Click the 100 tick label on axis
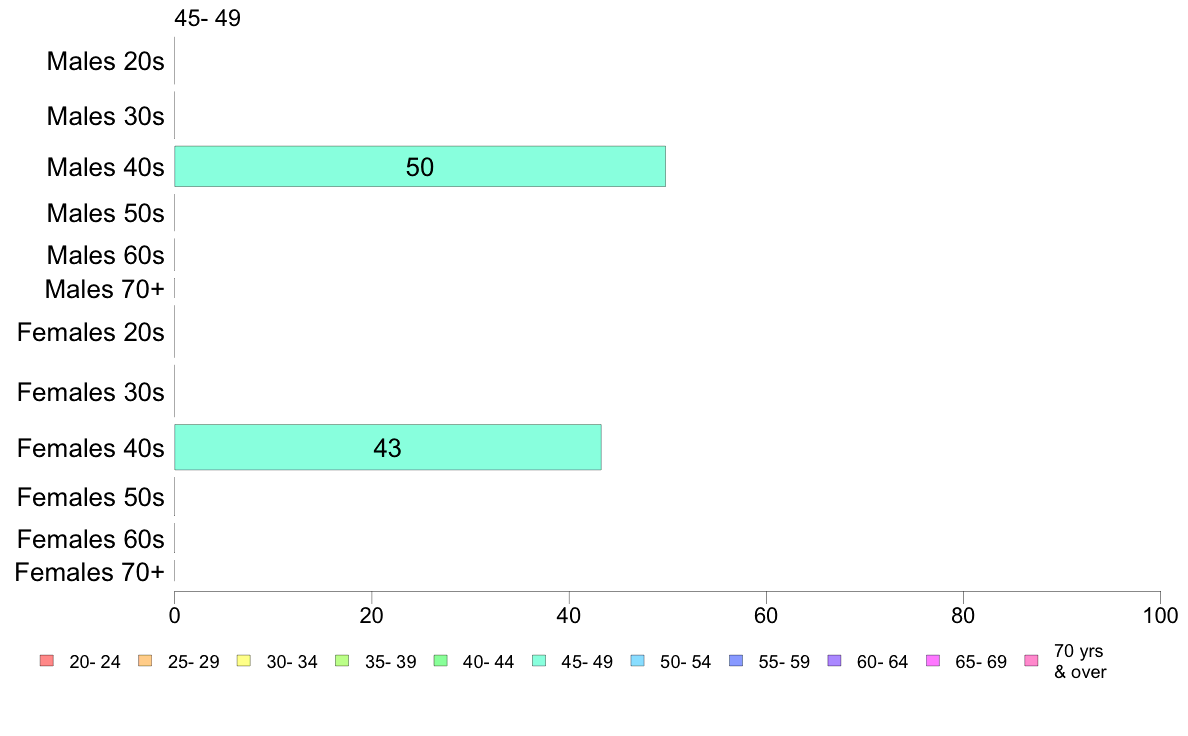 [x=1160, y=615]
